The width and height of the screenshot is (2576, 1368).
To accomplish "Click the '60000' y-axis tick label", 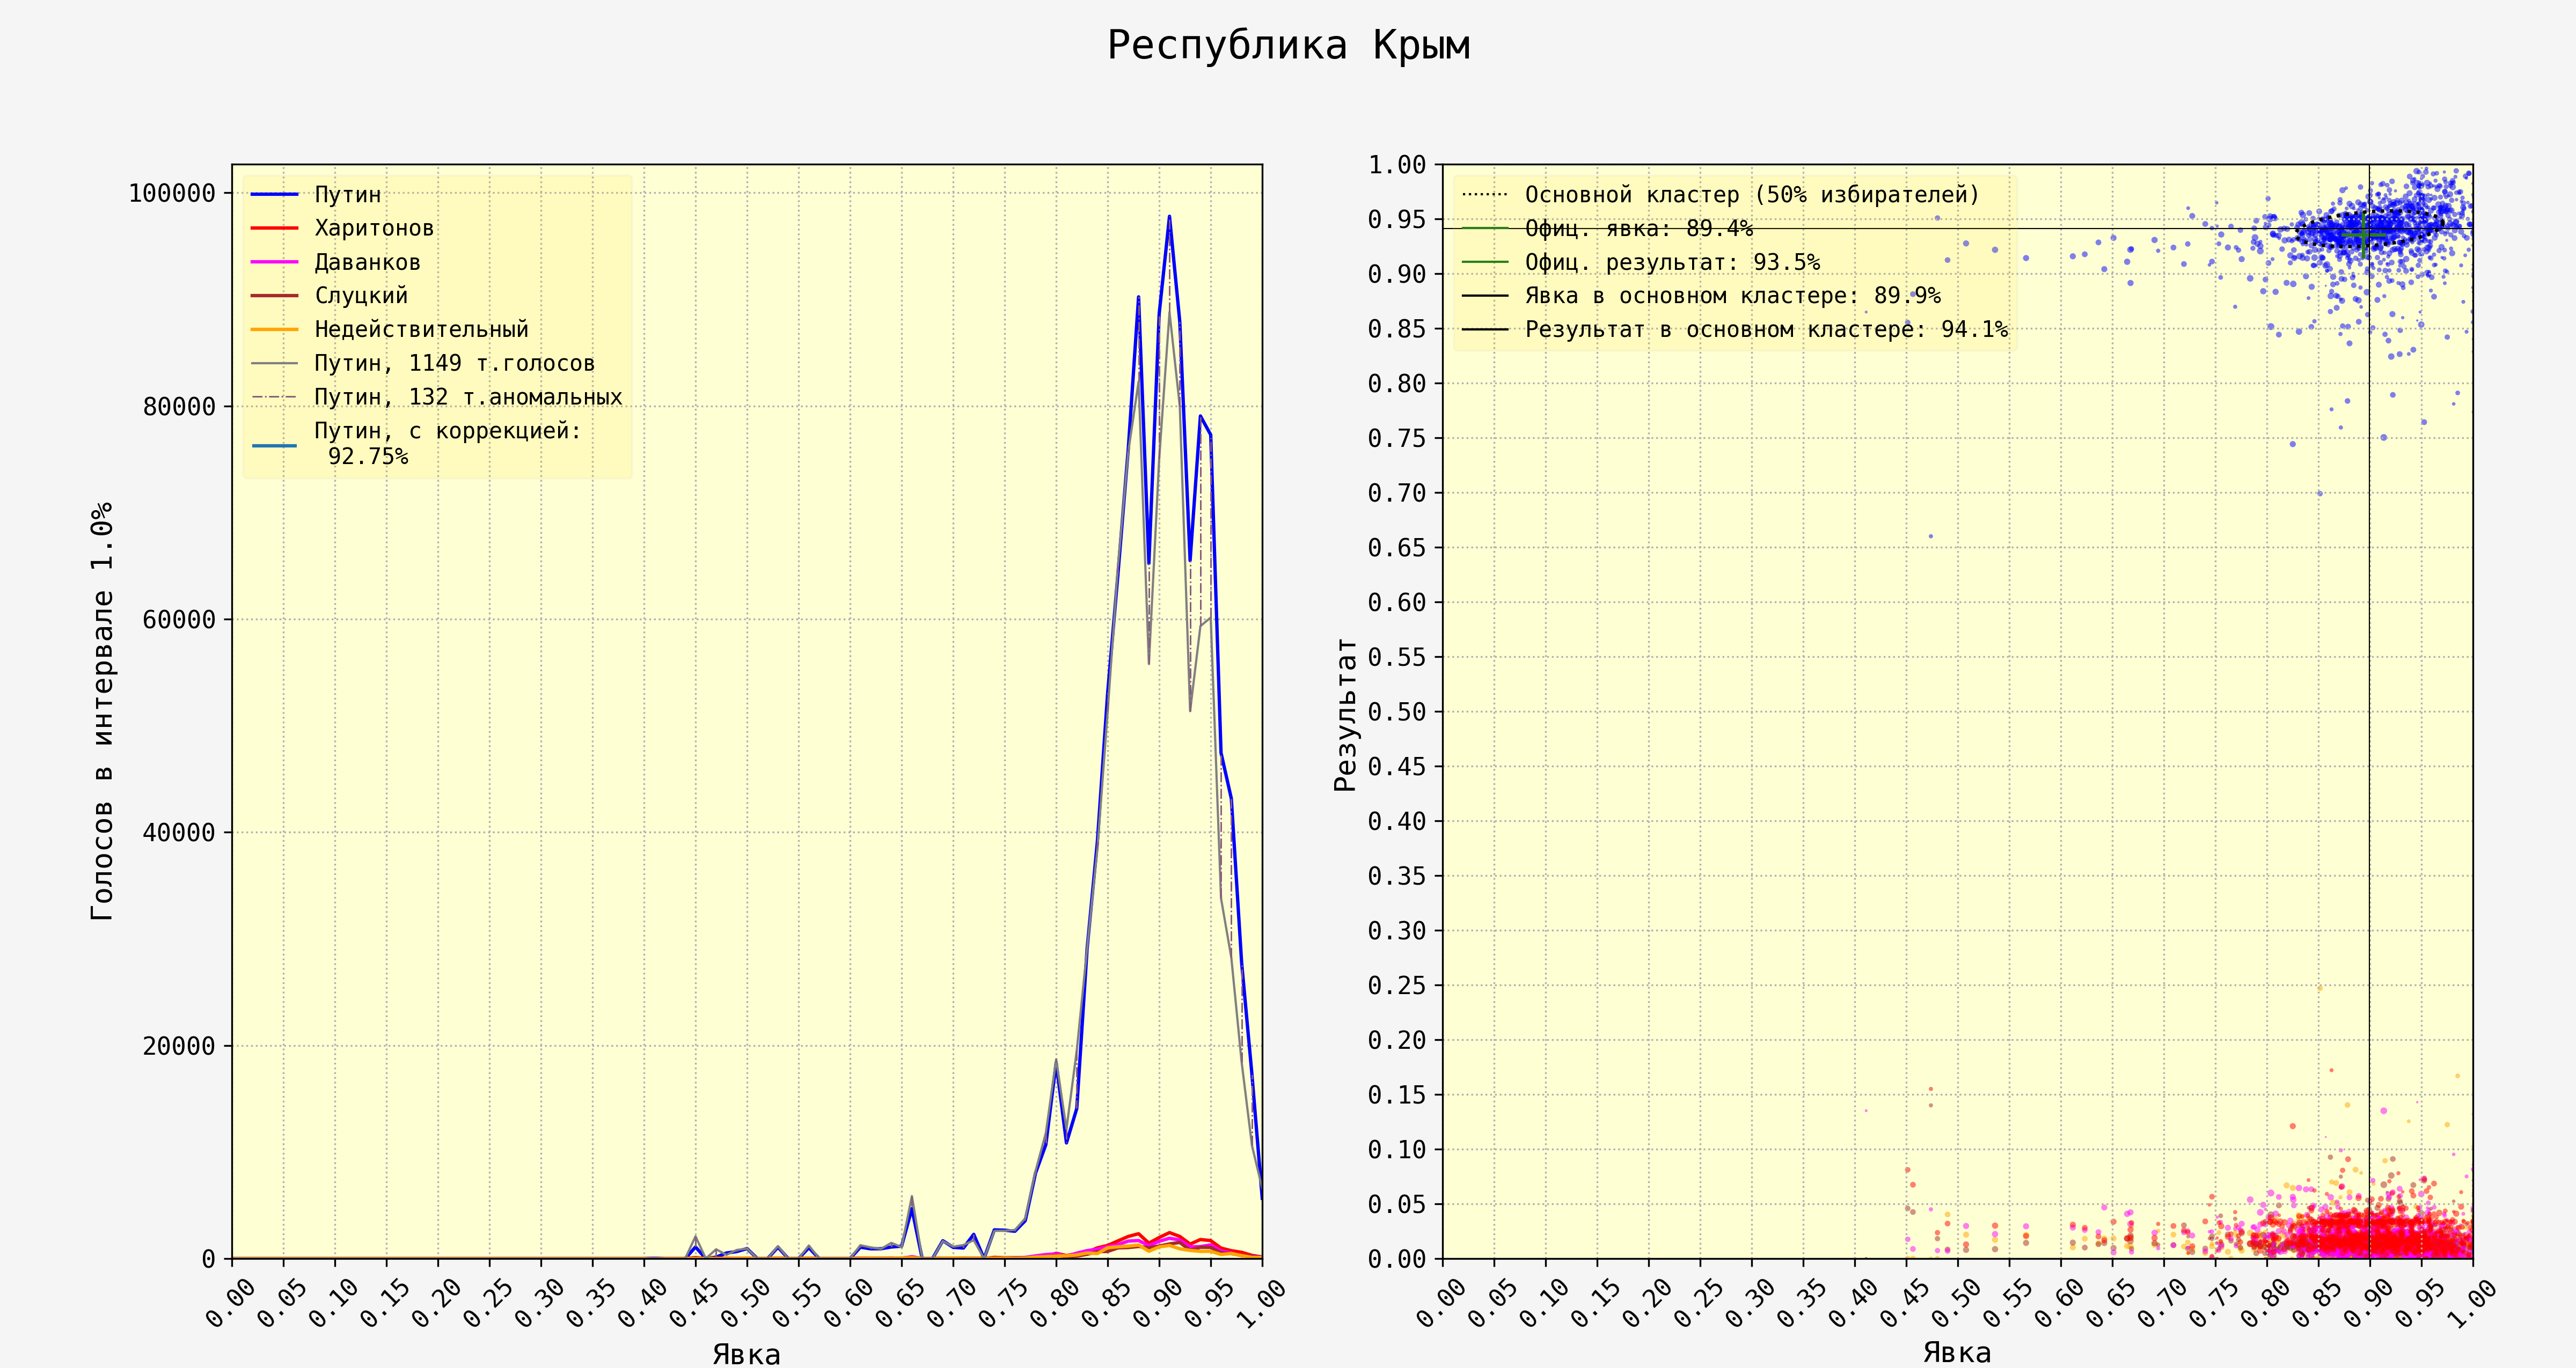I will (x=179, y=619).
